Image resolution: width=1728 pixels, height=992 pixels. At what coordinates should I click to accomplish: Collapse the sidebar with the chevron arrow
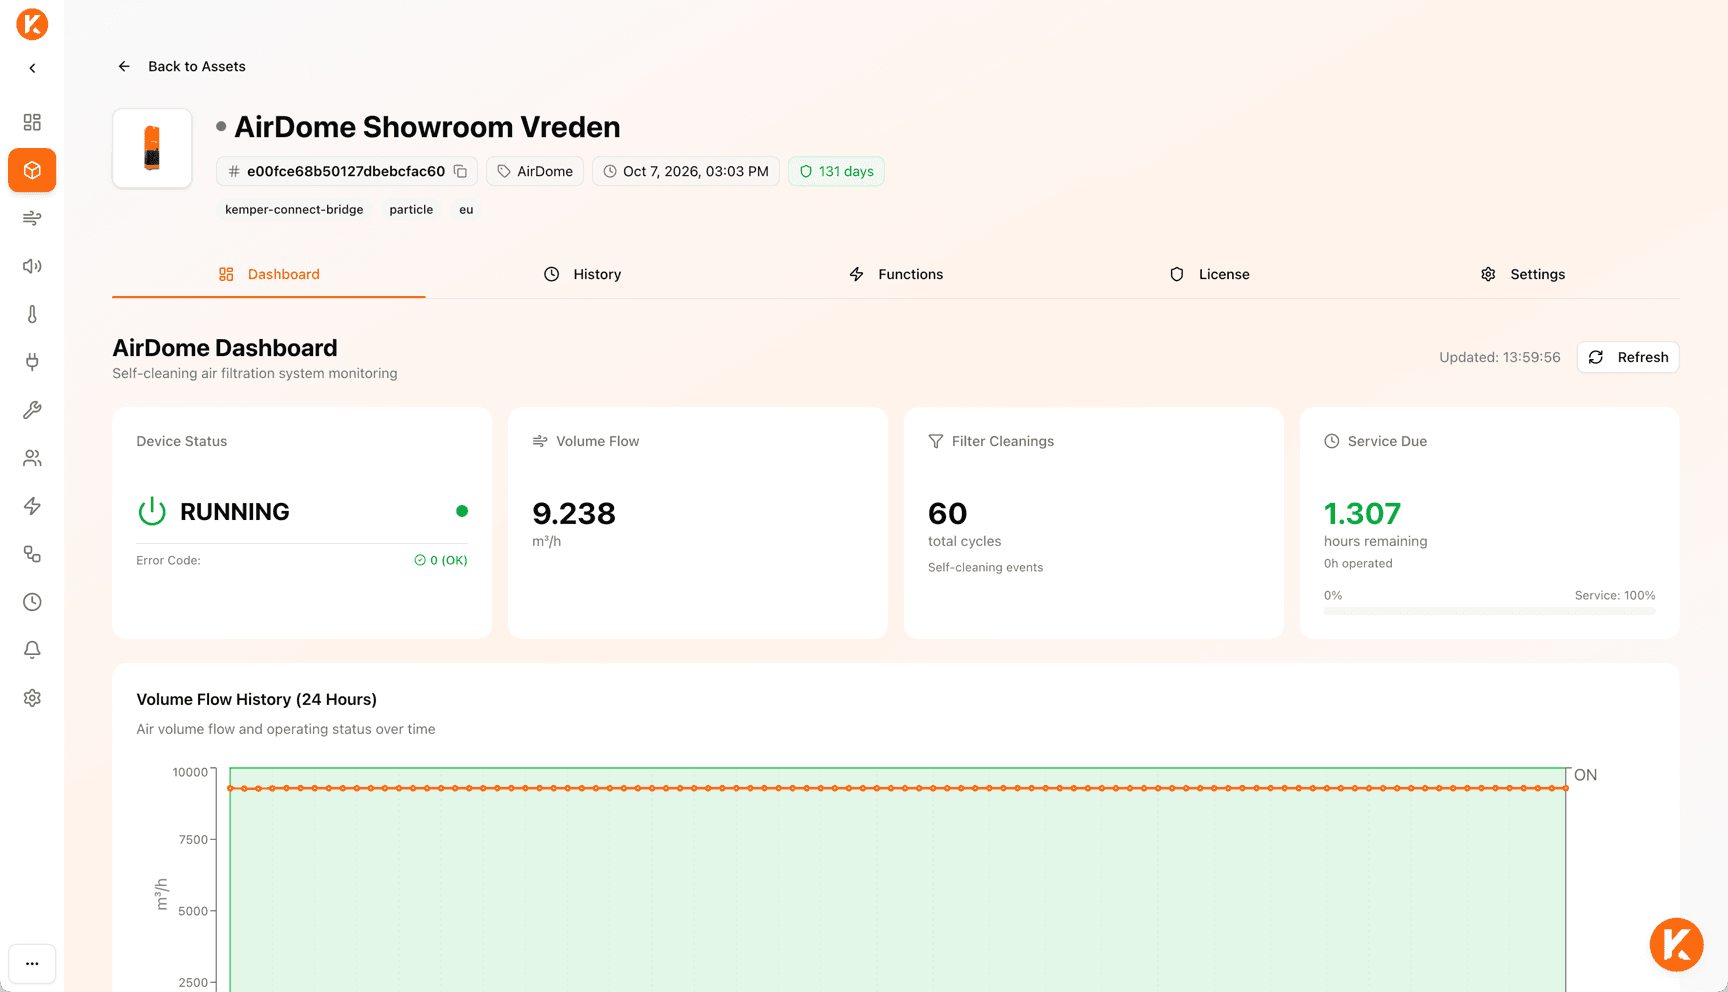(32, 68)
